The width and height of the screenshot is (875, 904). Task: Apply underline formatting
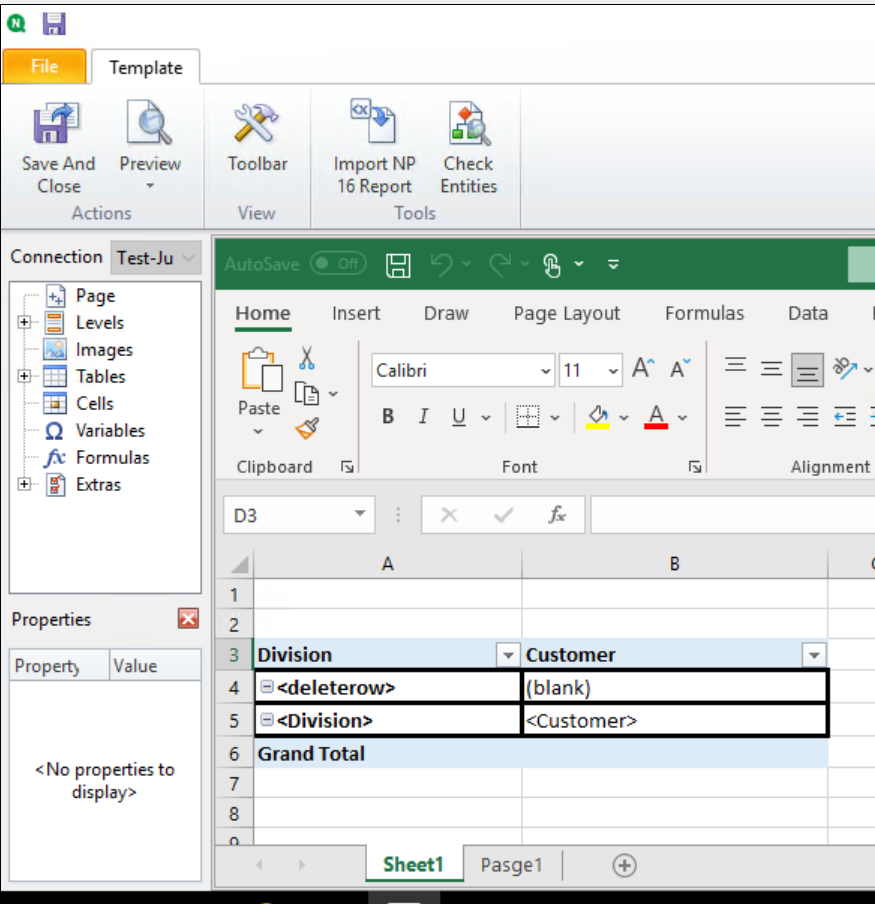458,416
